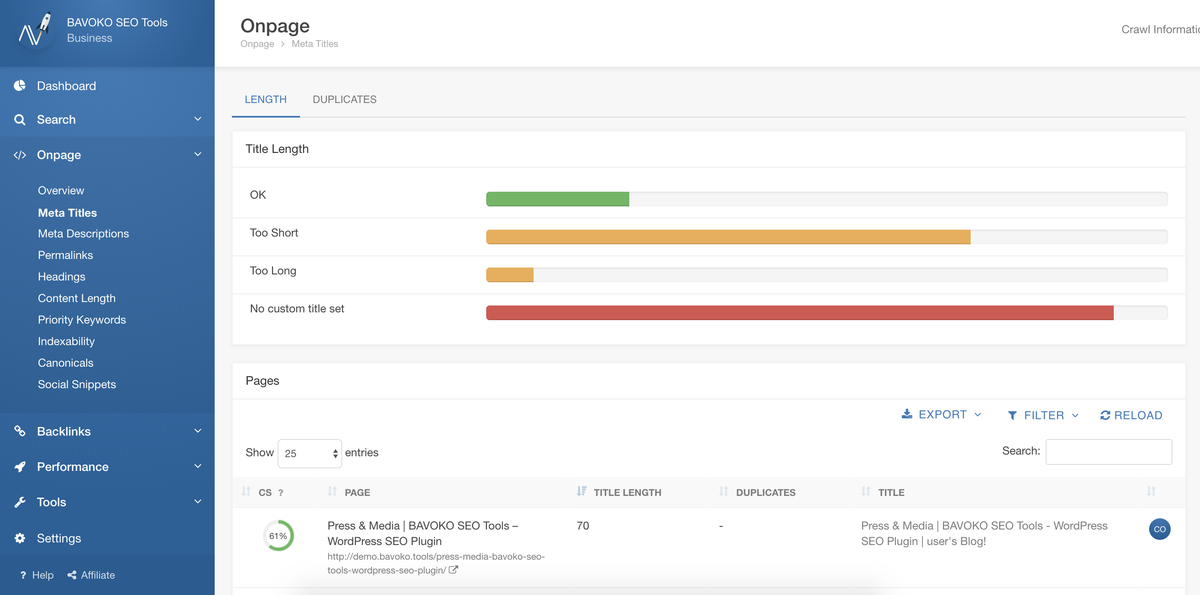Screen dimensions: 1200x595
Task: Open the Export dropdown arrow
Action: [977, 415]
